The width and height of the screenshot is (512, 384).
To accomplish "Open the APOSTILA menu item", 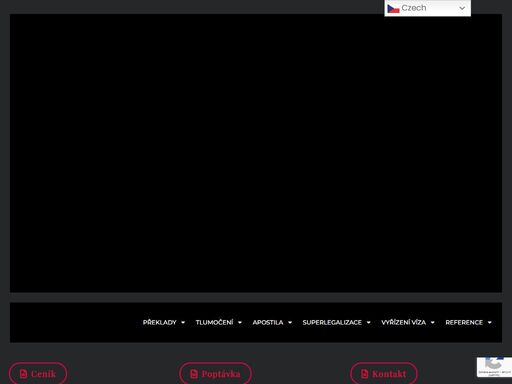I will [268, 322].
